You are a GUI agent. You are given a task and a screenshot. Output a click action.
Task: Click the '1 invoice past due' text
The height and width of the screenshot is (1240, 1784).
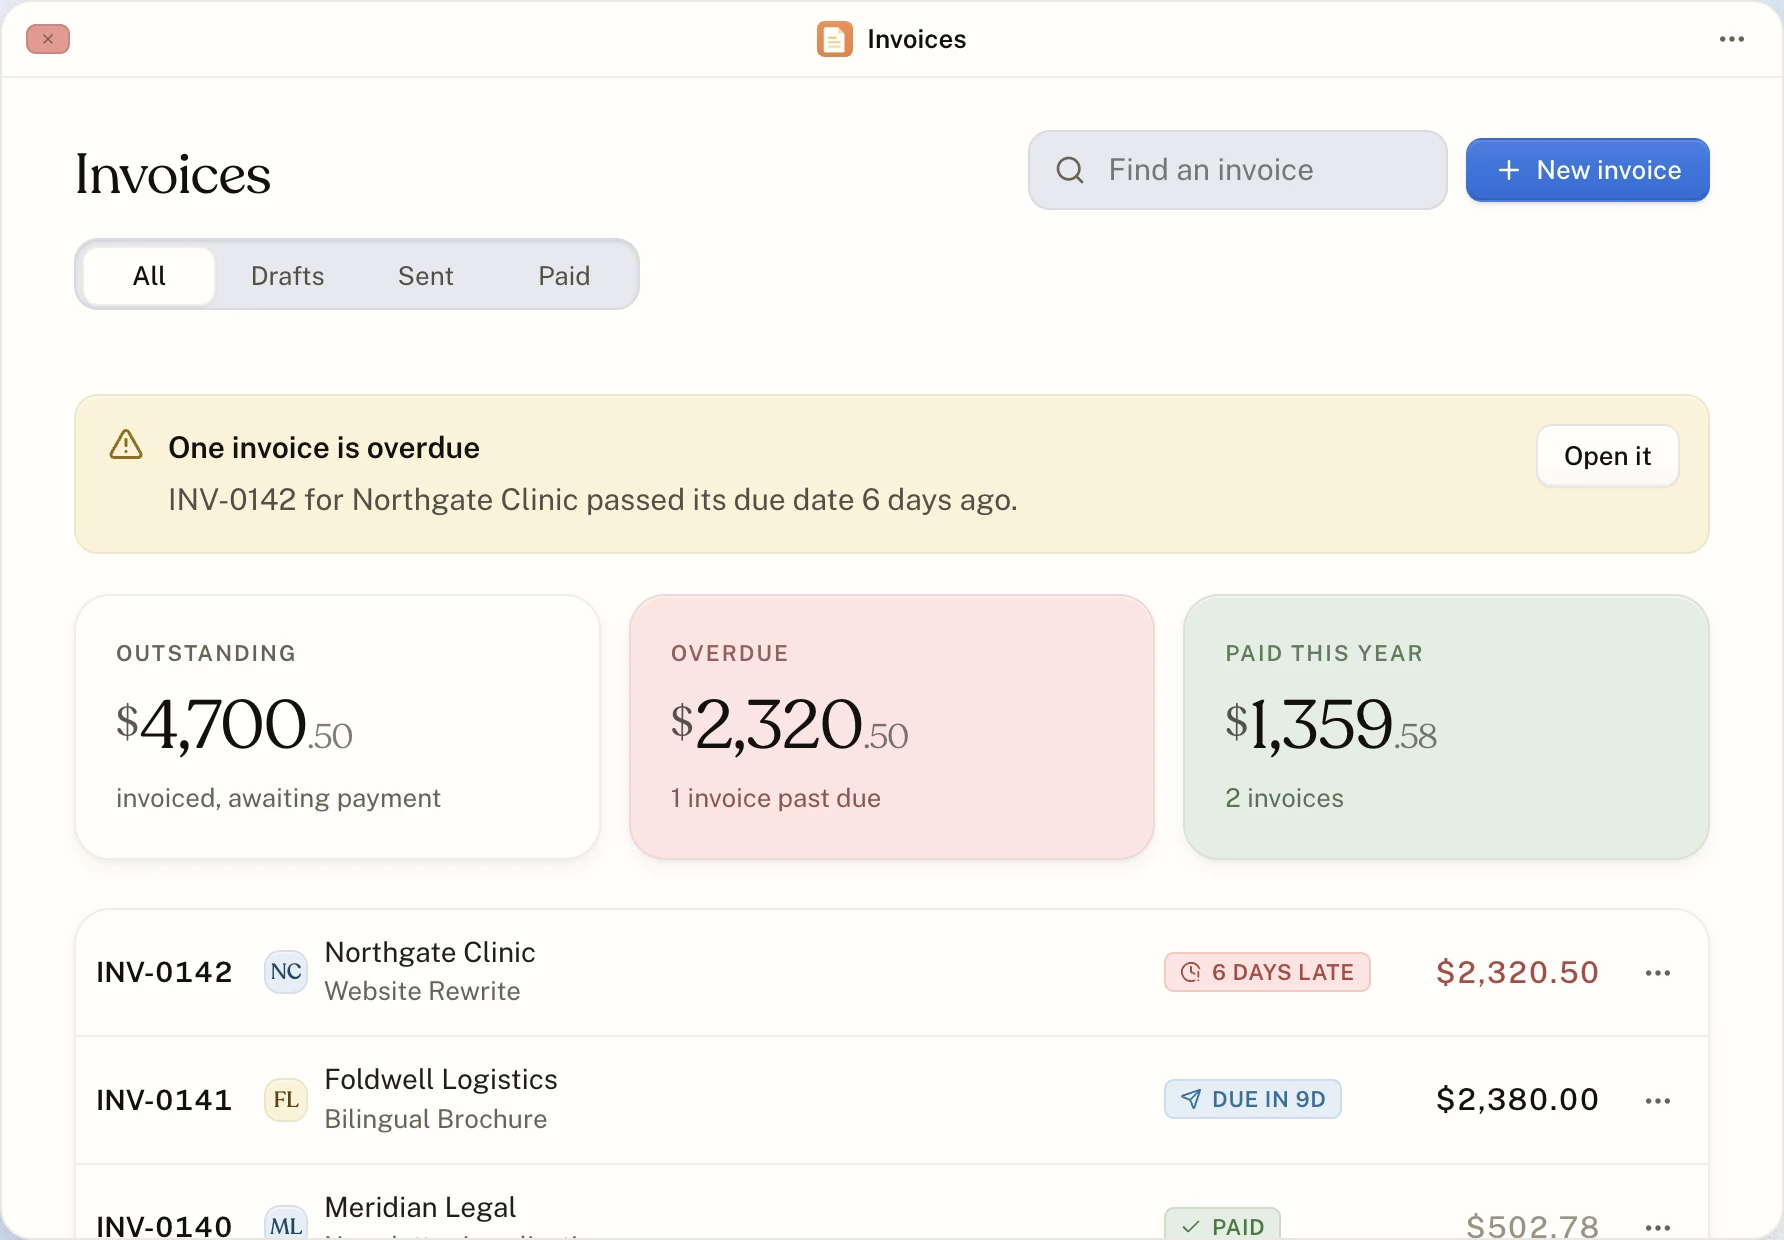[776, 798]
